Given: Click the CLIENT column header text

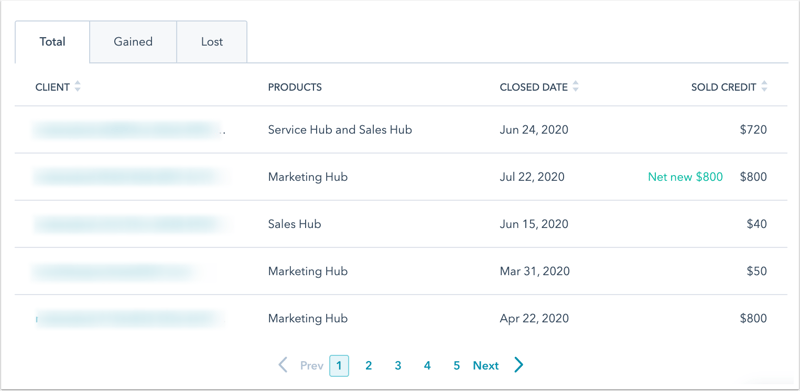Looking at the screenshot, I should [x=52, y=87].
